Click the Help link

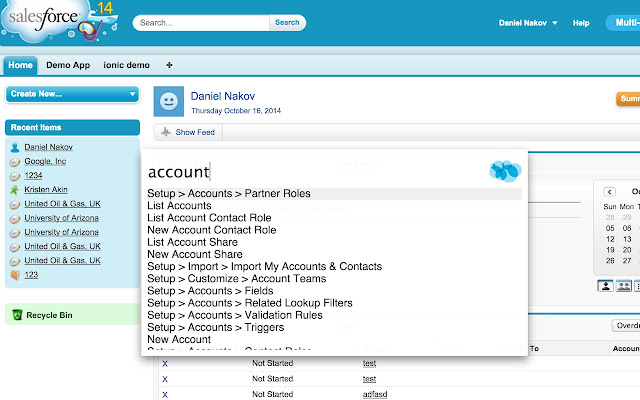coord(581,23)
